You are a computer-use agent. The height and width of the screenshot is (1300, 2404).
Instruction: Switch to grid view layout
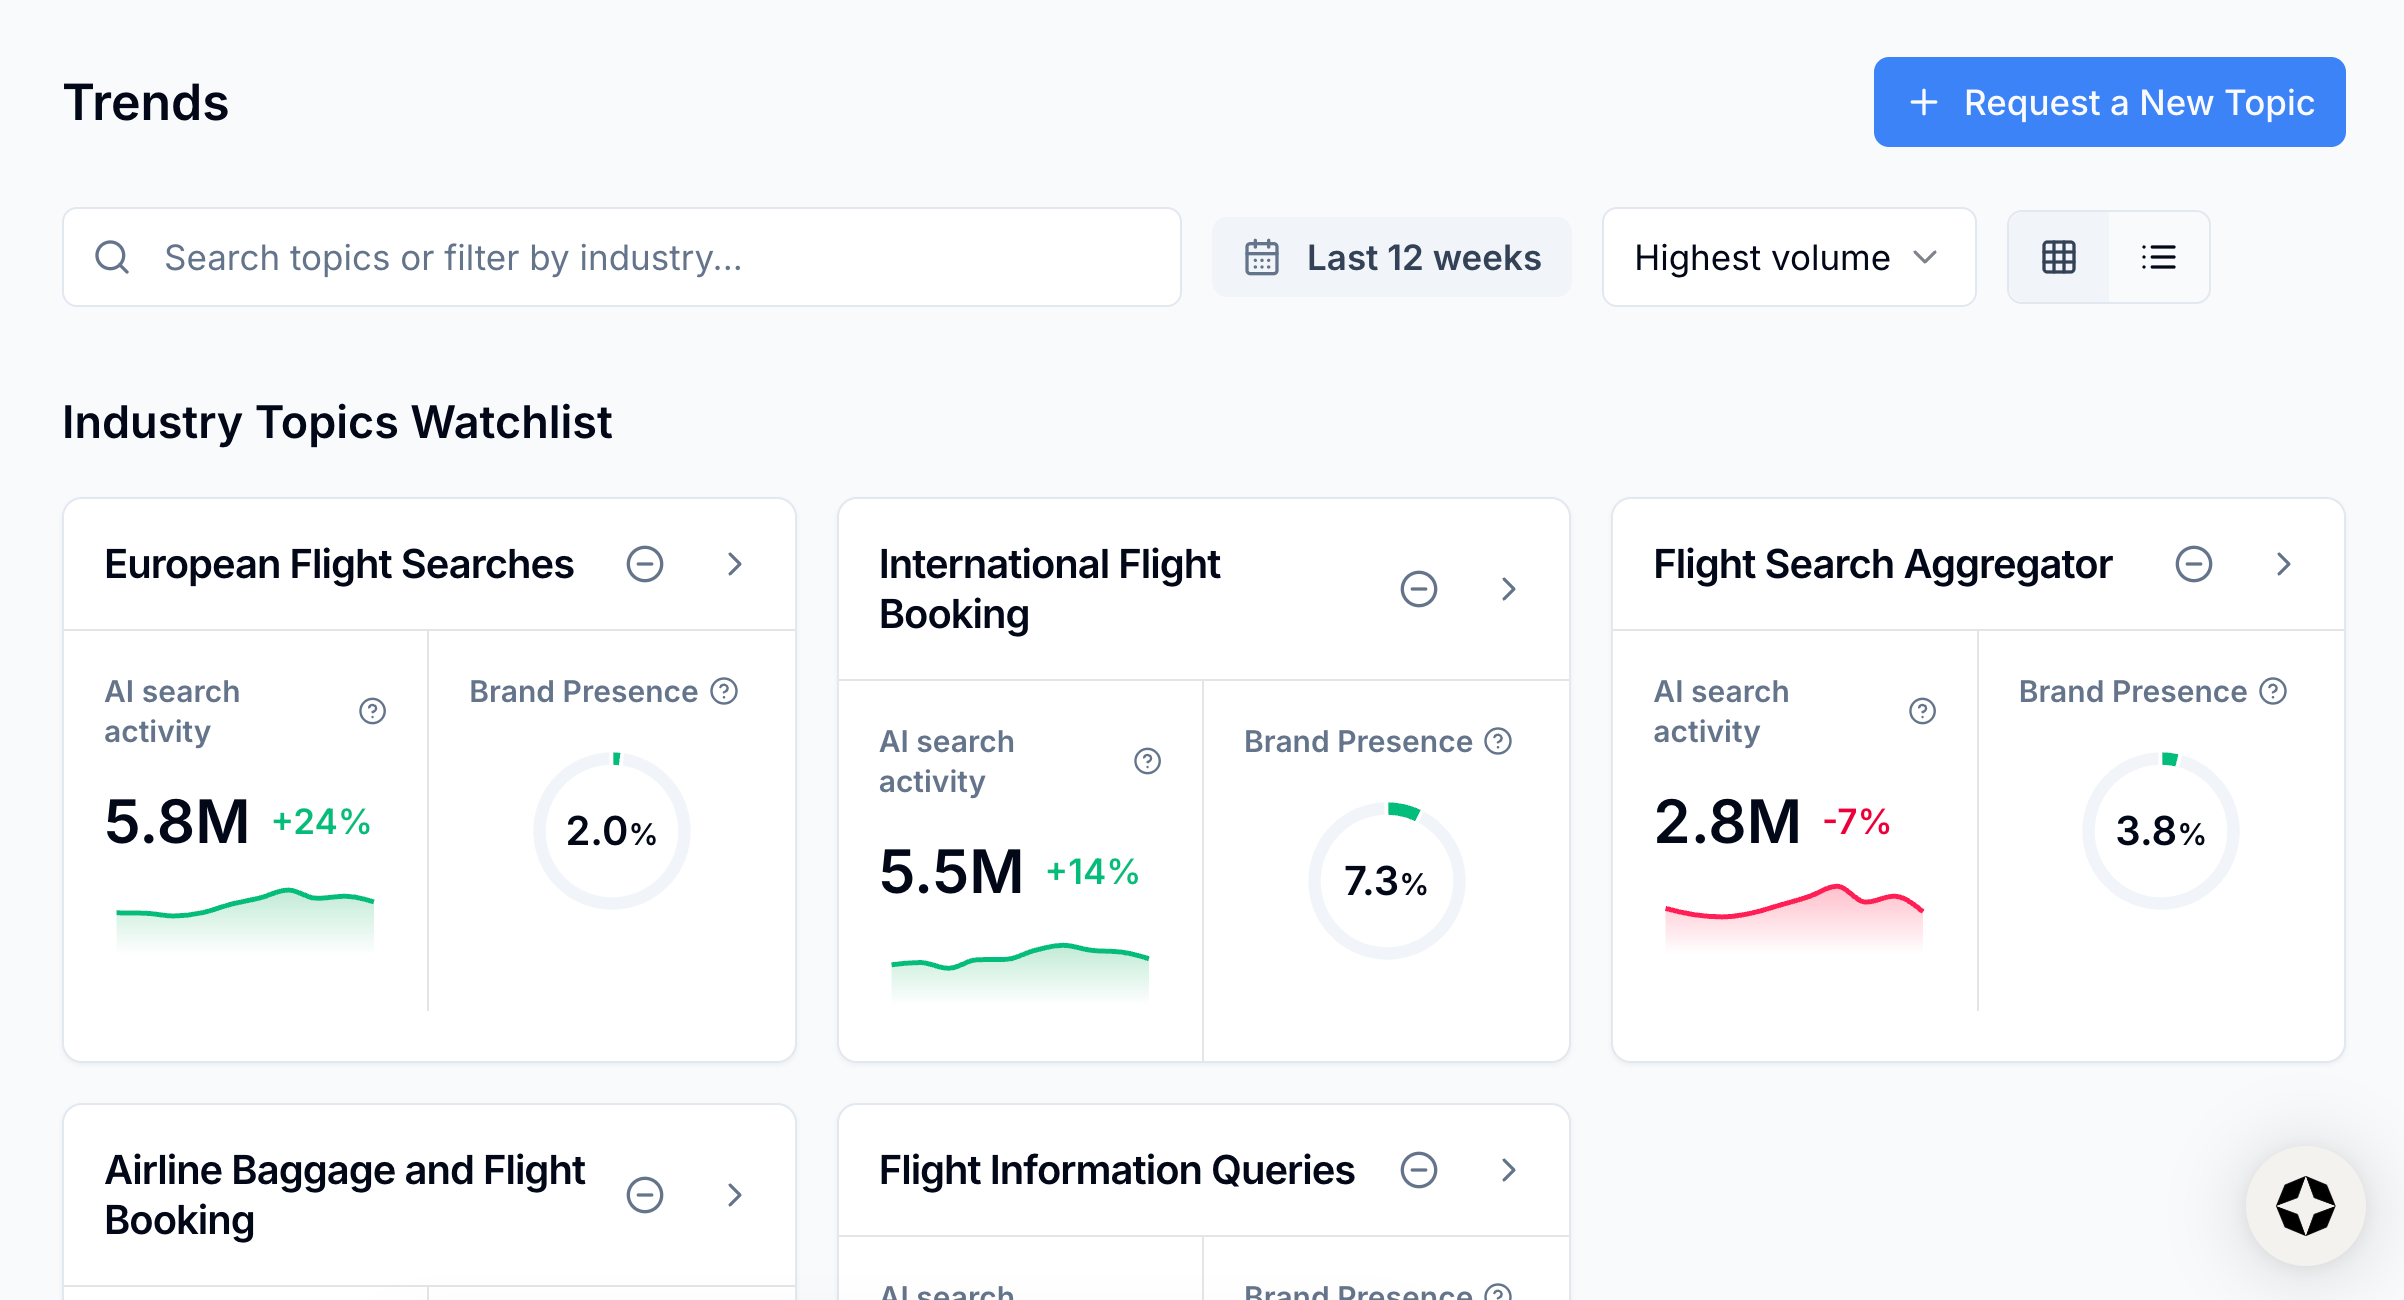(x=2058, y=257)
